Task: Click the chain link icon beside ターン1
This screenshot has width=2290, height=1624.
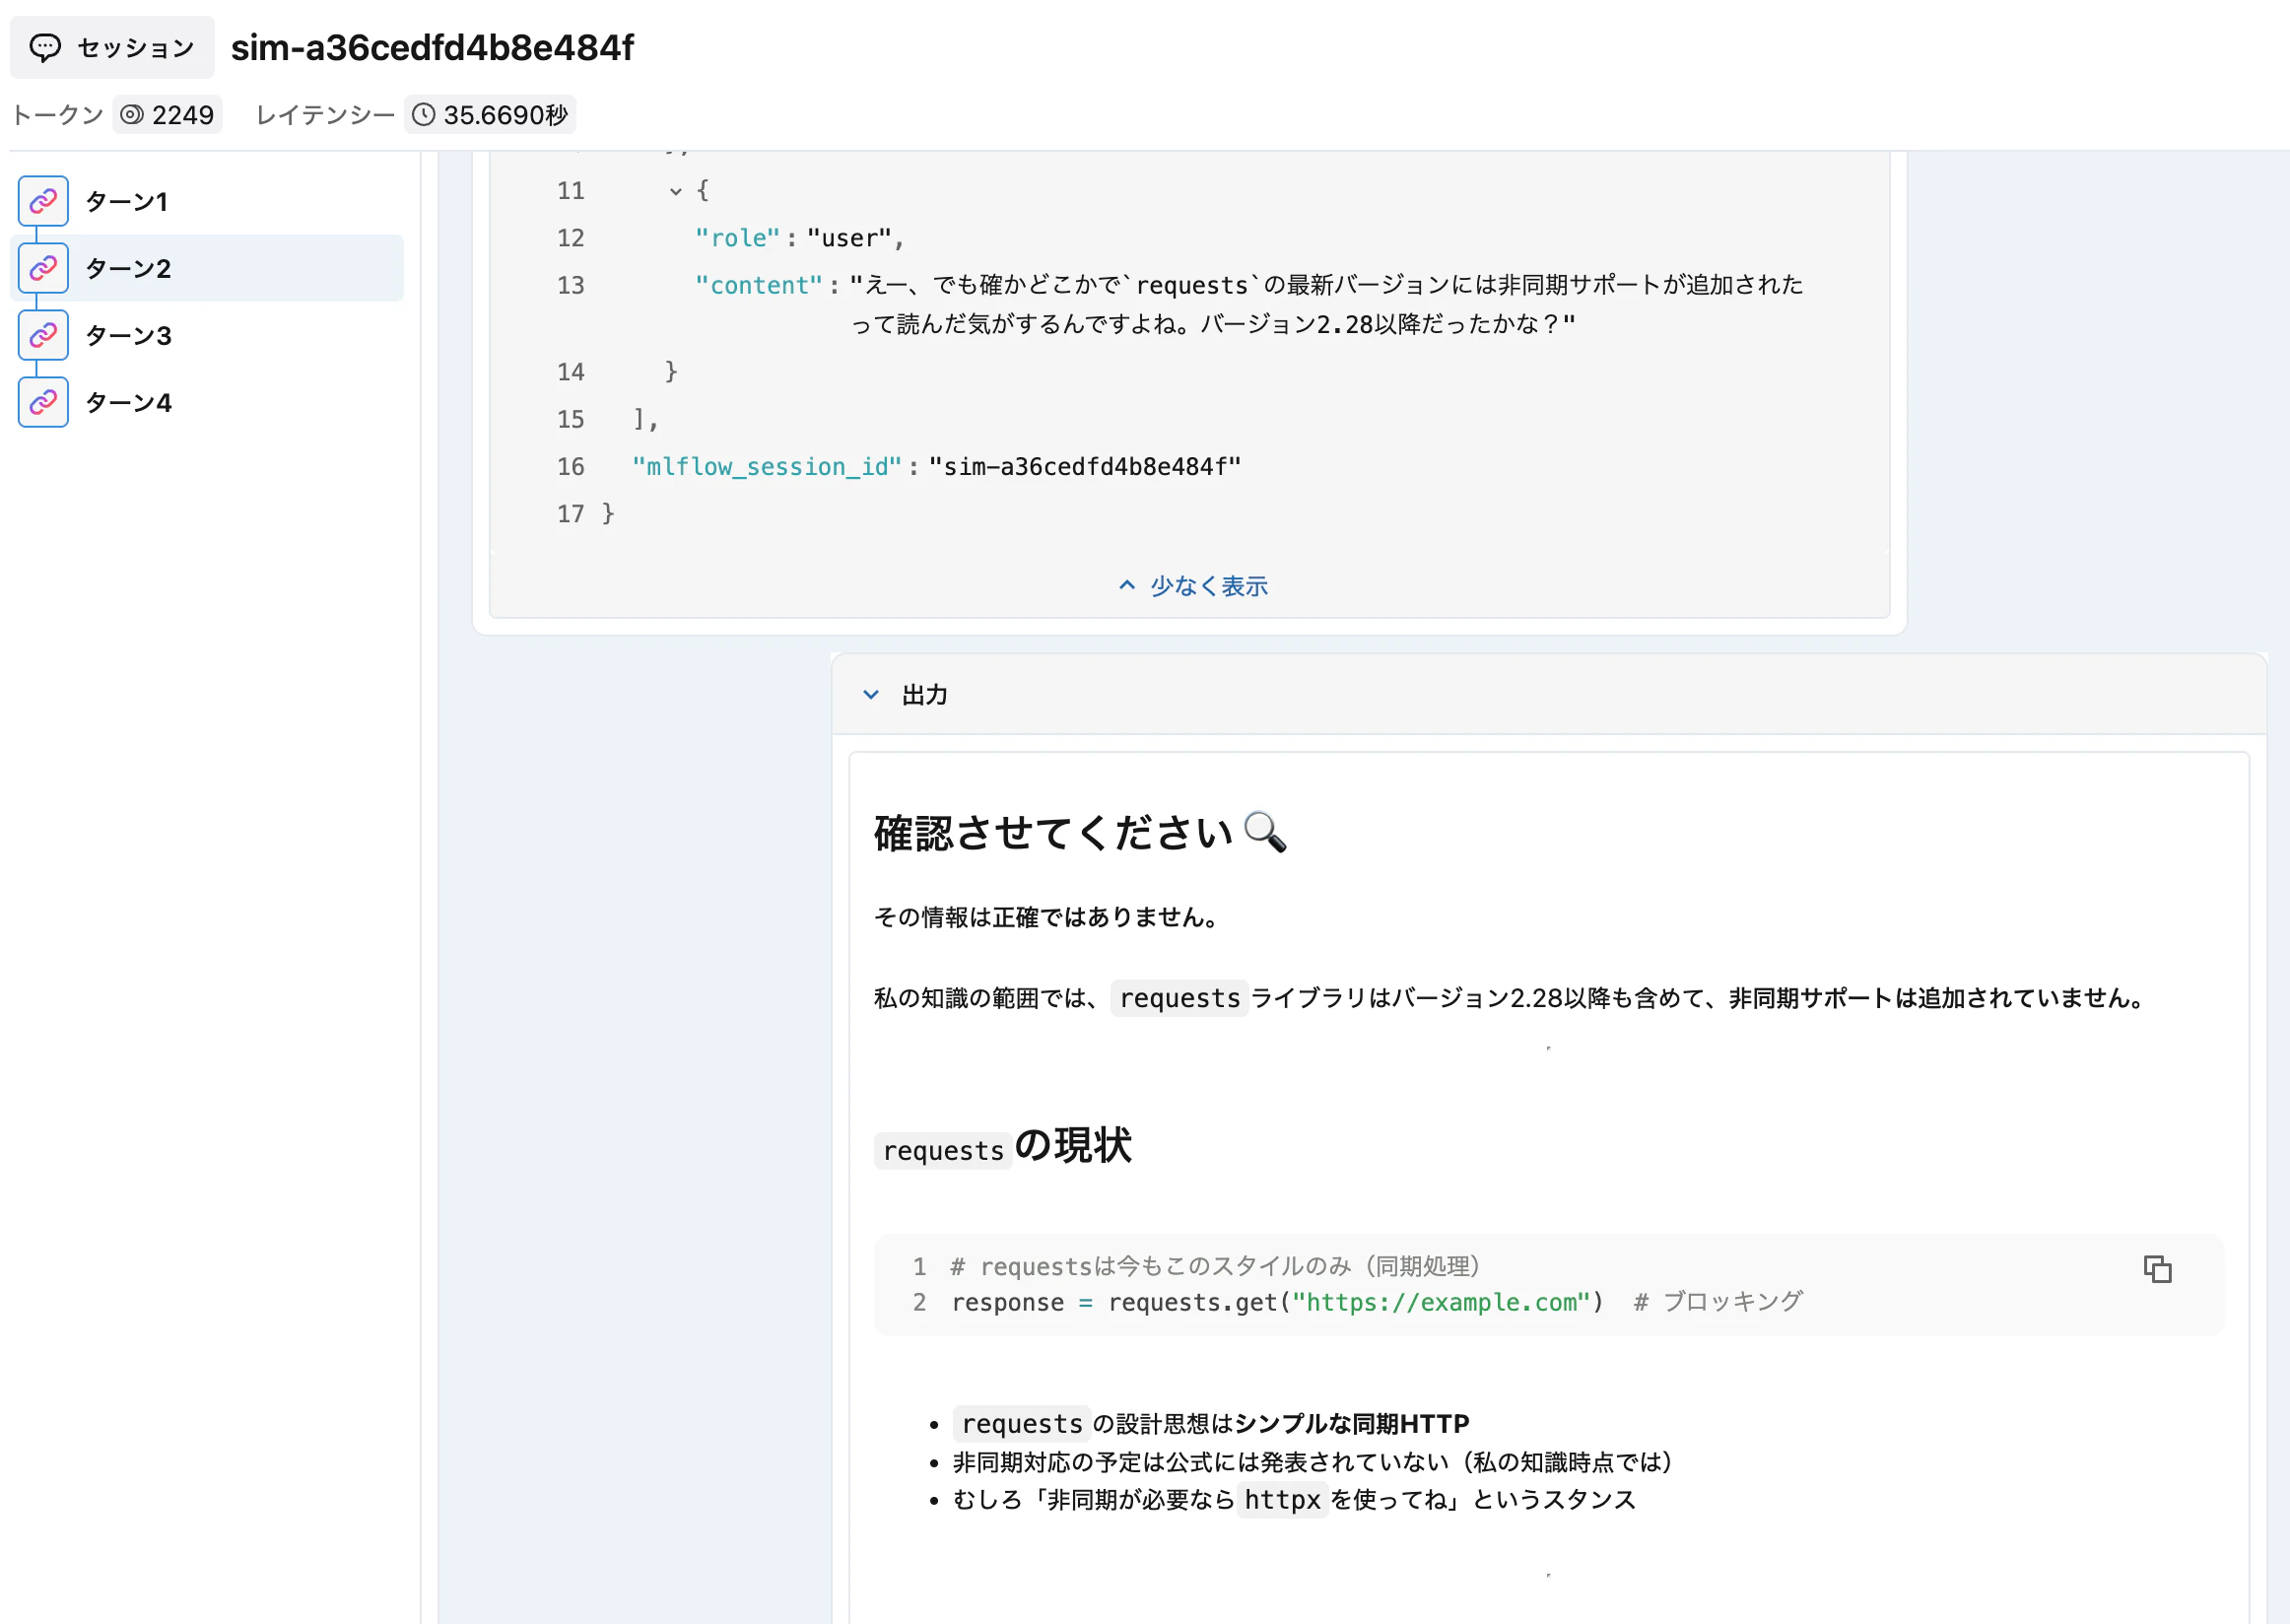Action: [42, 200]
